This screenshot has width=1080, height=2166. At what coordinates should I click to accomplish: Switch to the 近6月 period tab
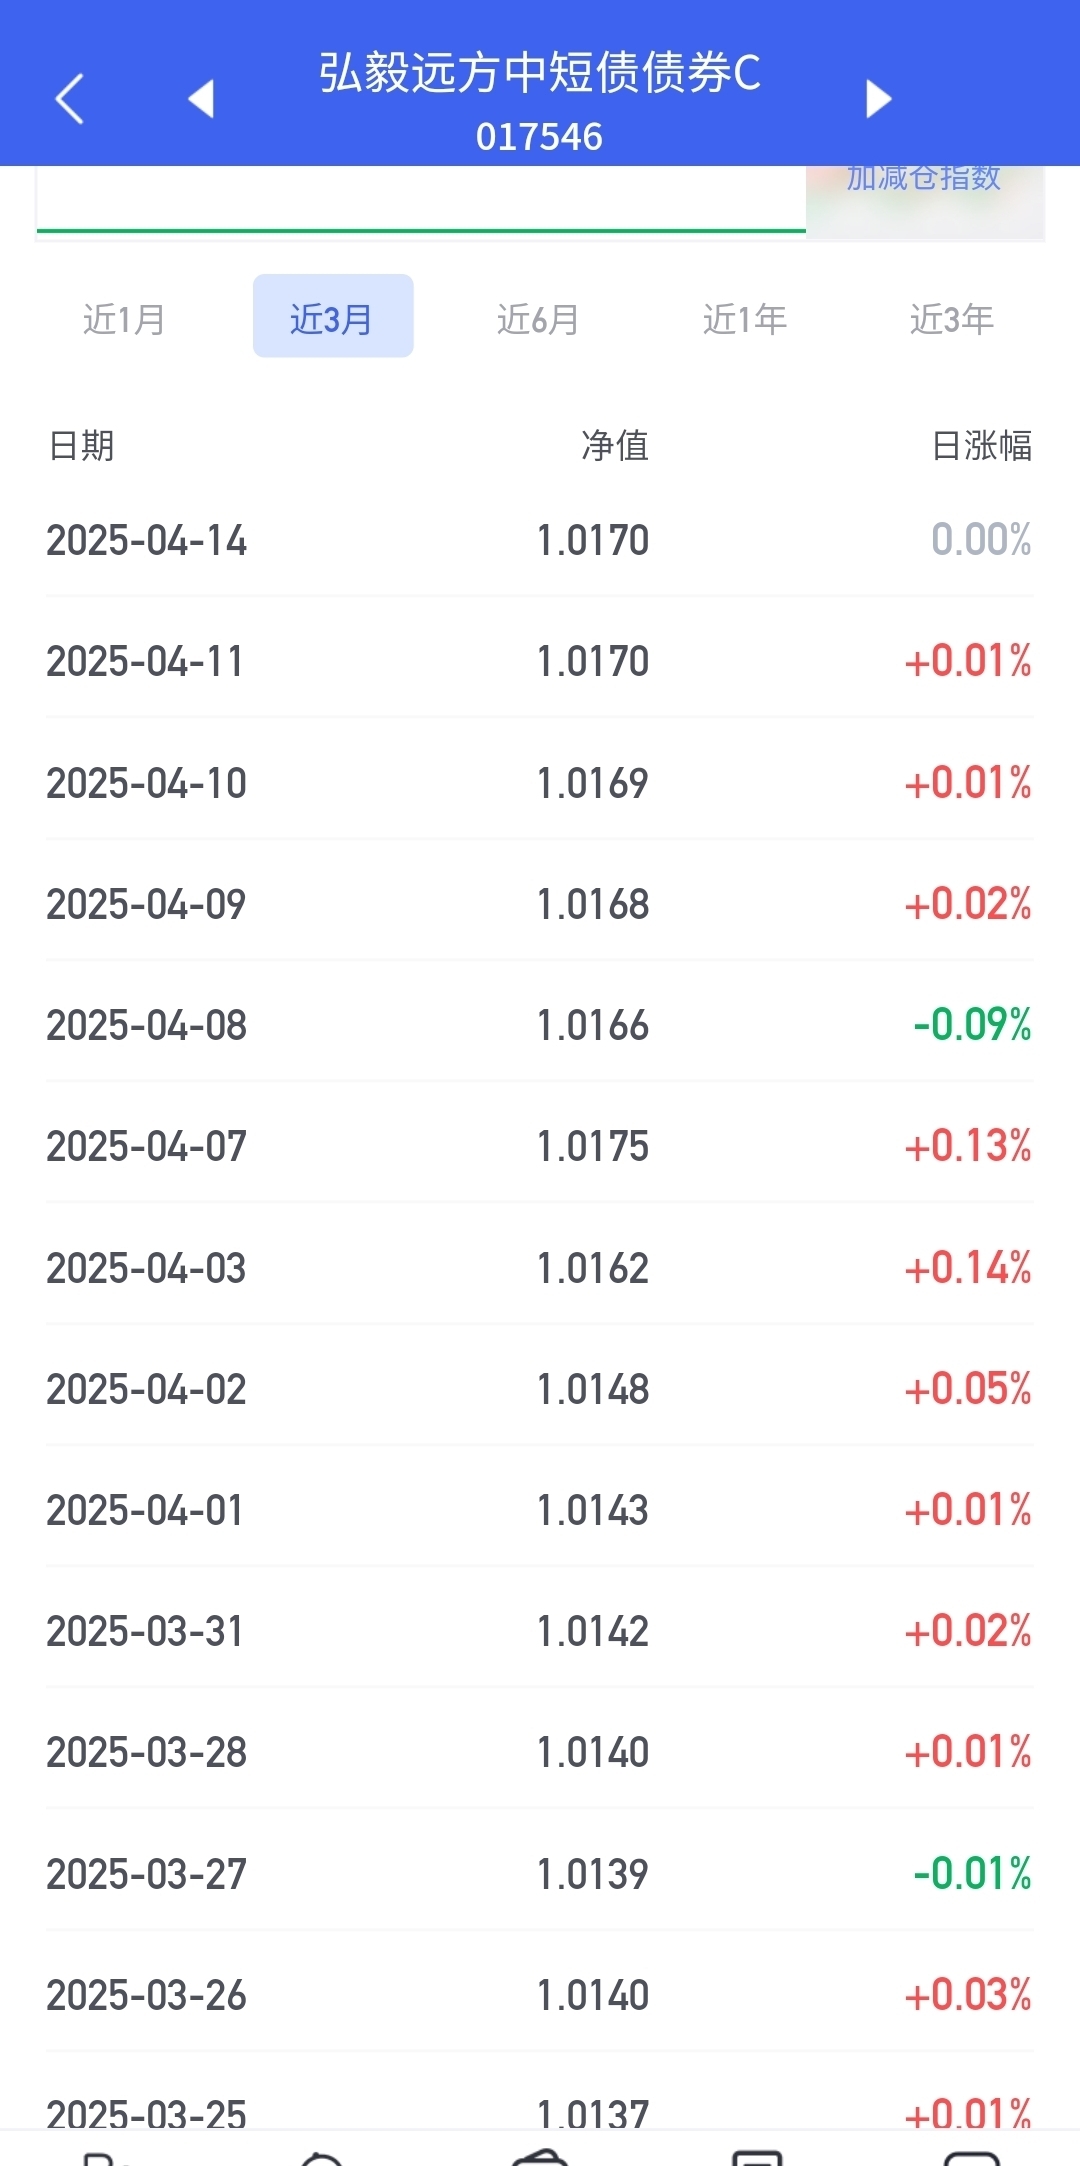pyautogui.click(x=539, y=319)
